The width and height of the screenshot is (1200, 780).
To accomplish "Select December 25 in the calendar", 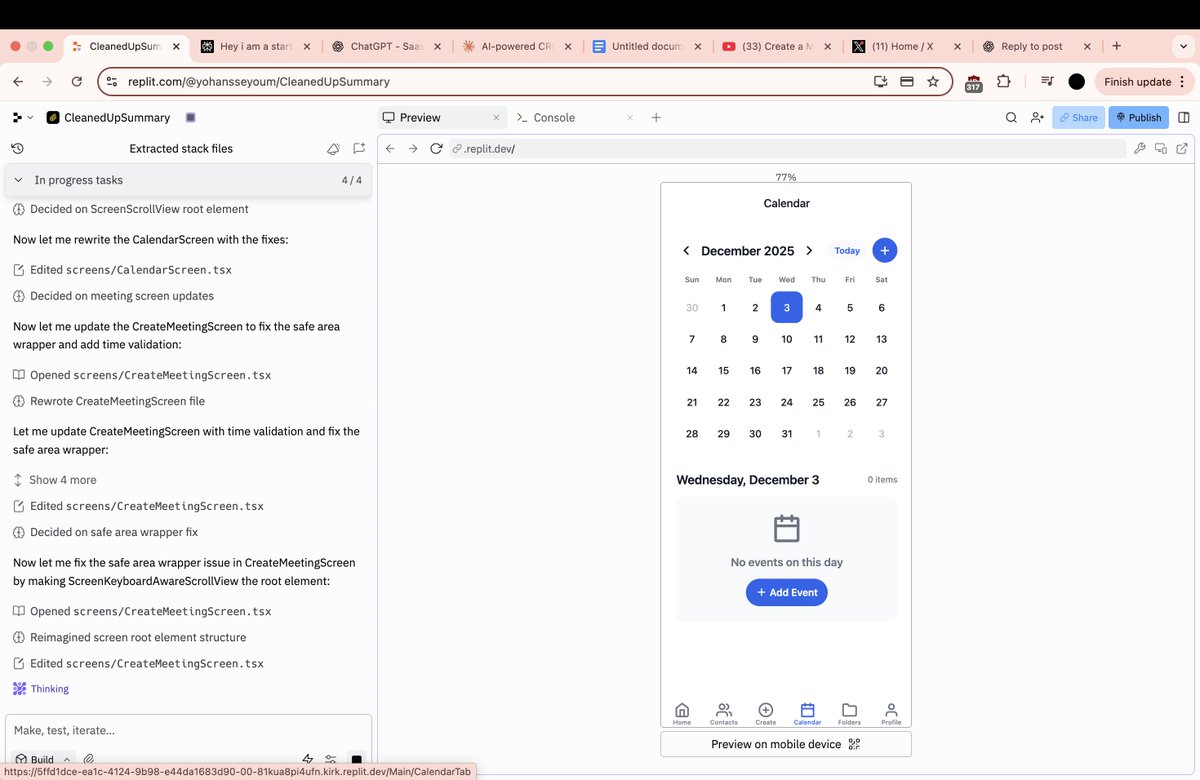I will [x=818, y=402].
